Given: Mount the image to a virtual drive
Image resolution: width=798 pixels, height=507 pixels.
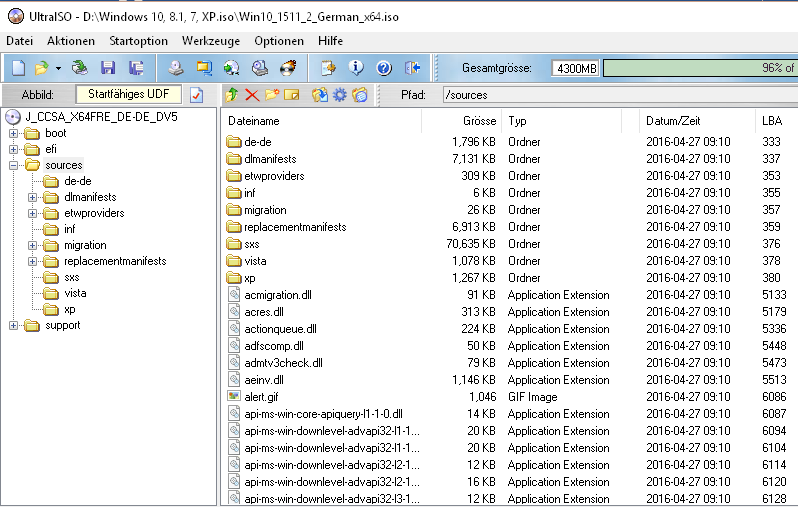Looking at the screenshot, I should click(260, 68).
